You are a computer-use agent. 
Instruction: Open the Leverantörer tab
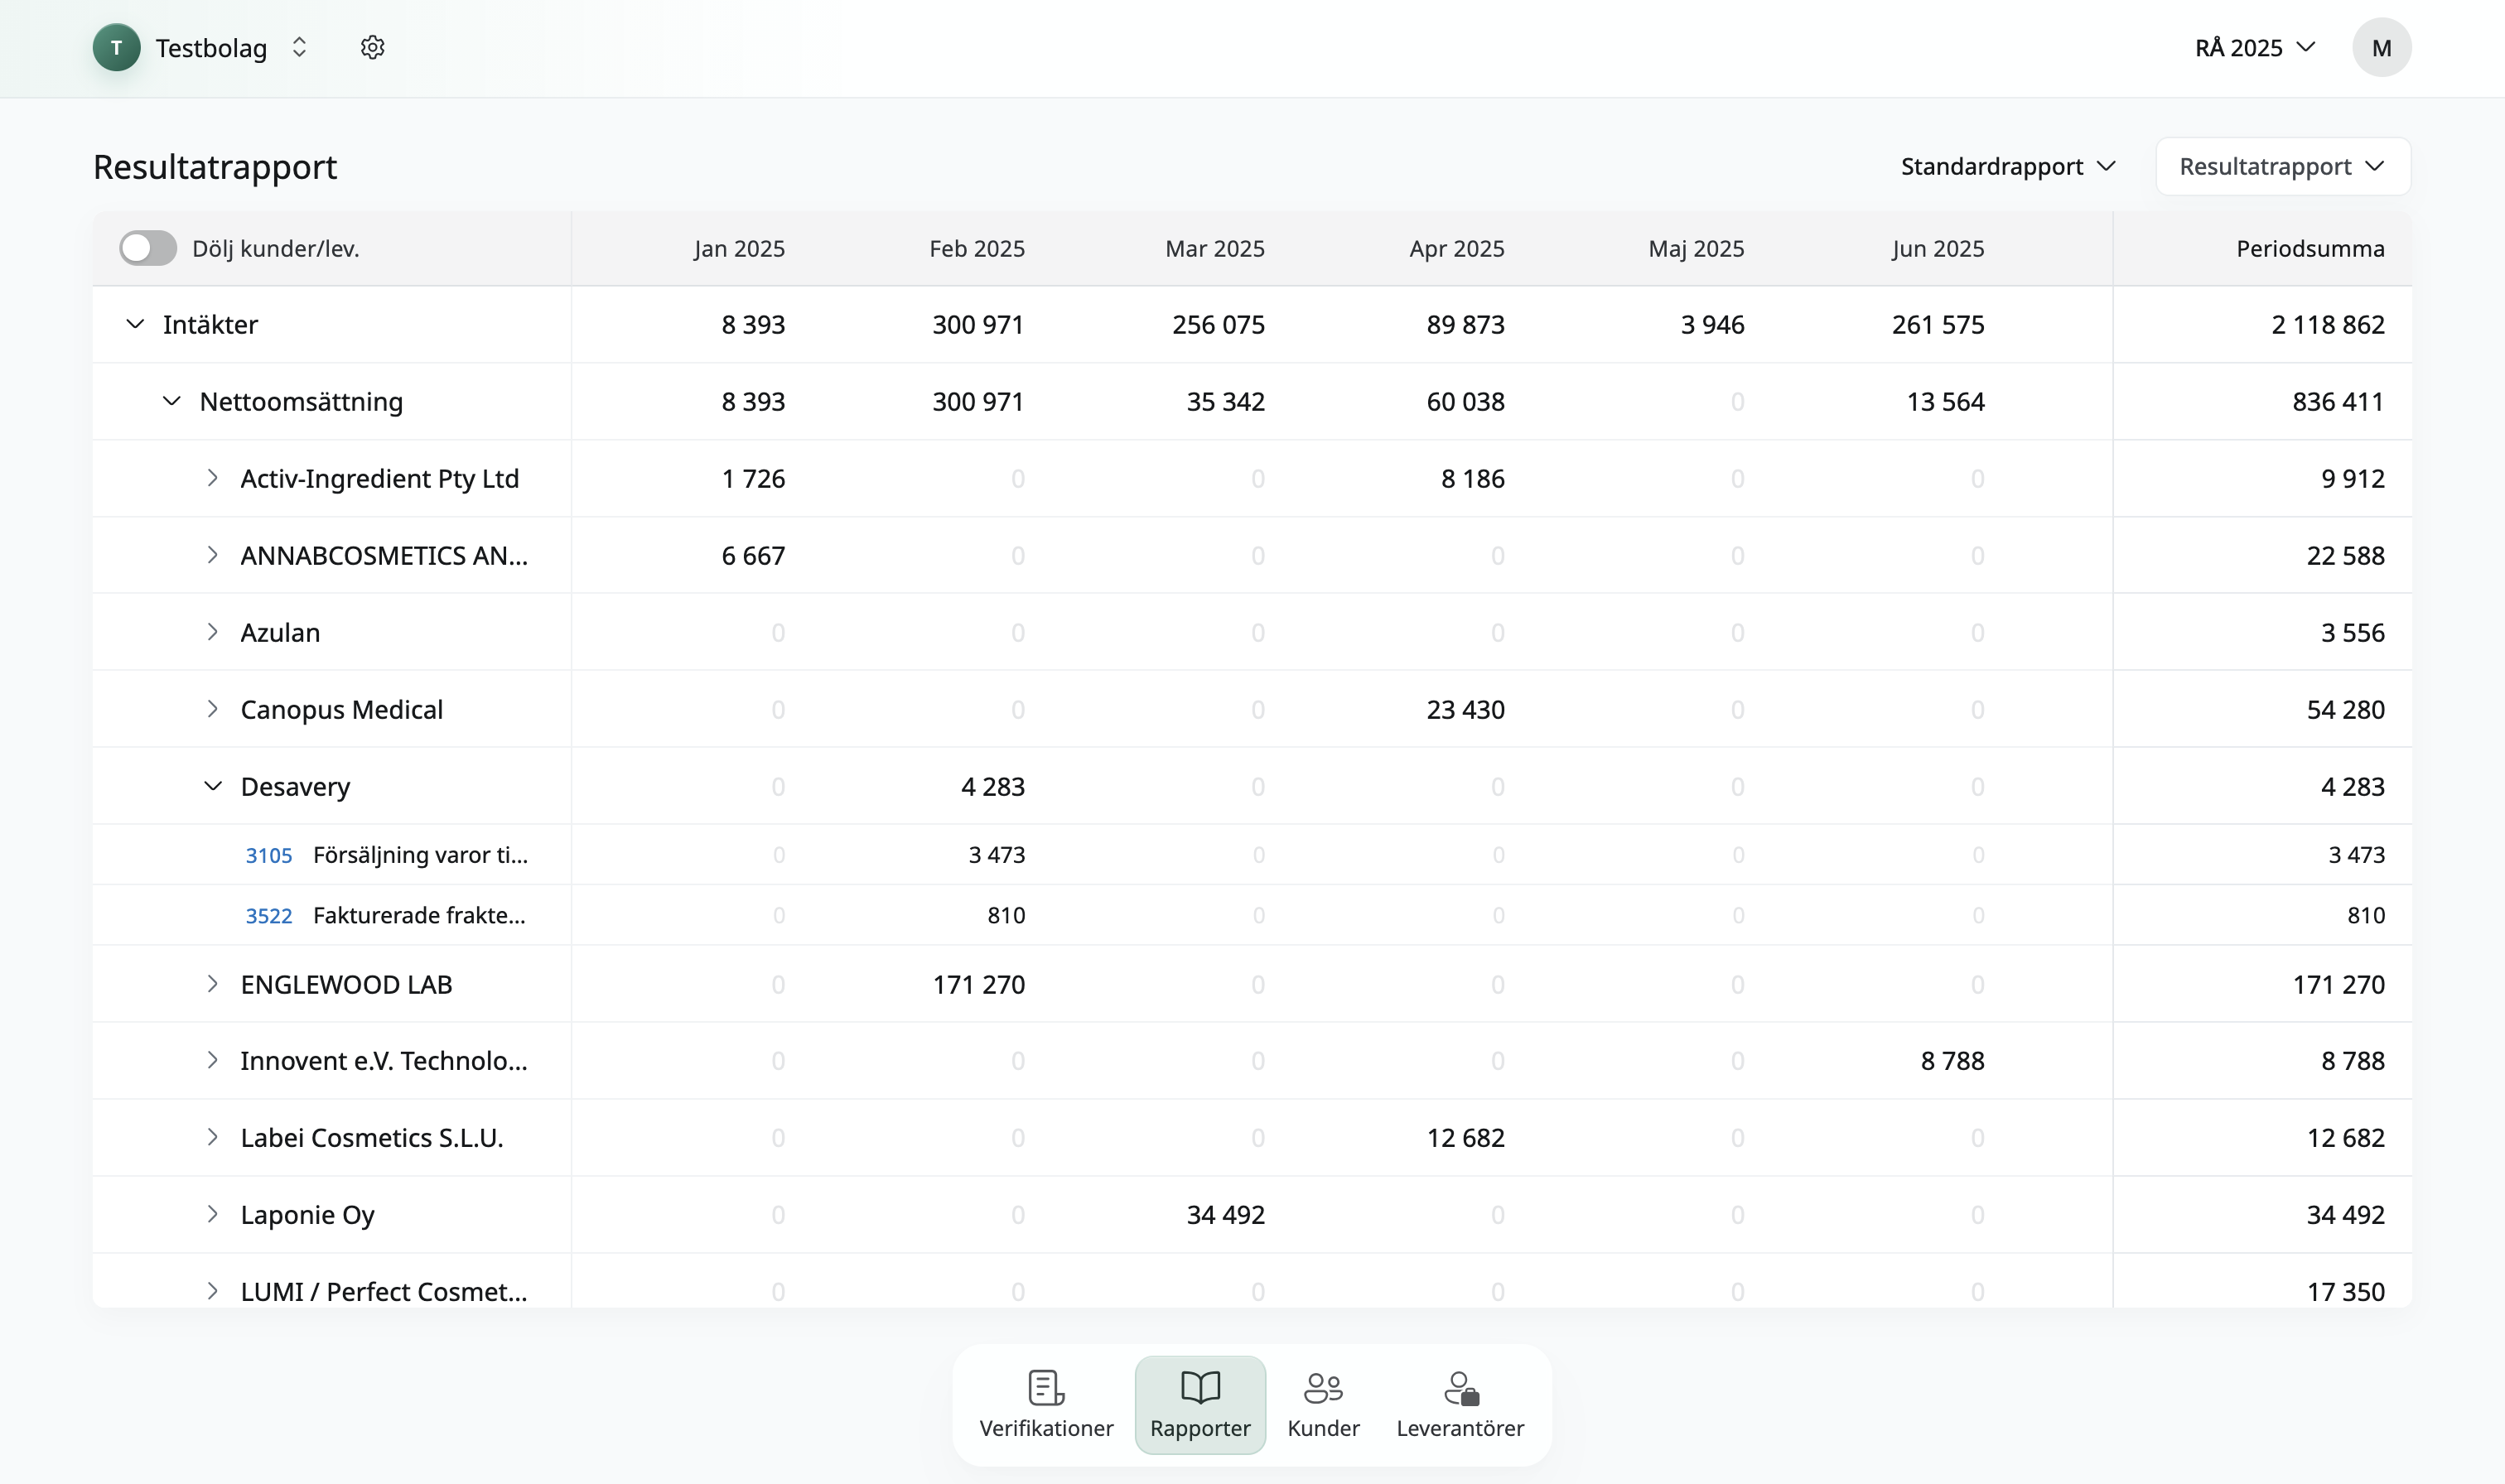click(x=1460, y=1404)
